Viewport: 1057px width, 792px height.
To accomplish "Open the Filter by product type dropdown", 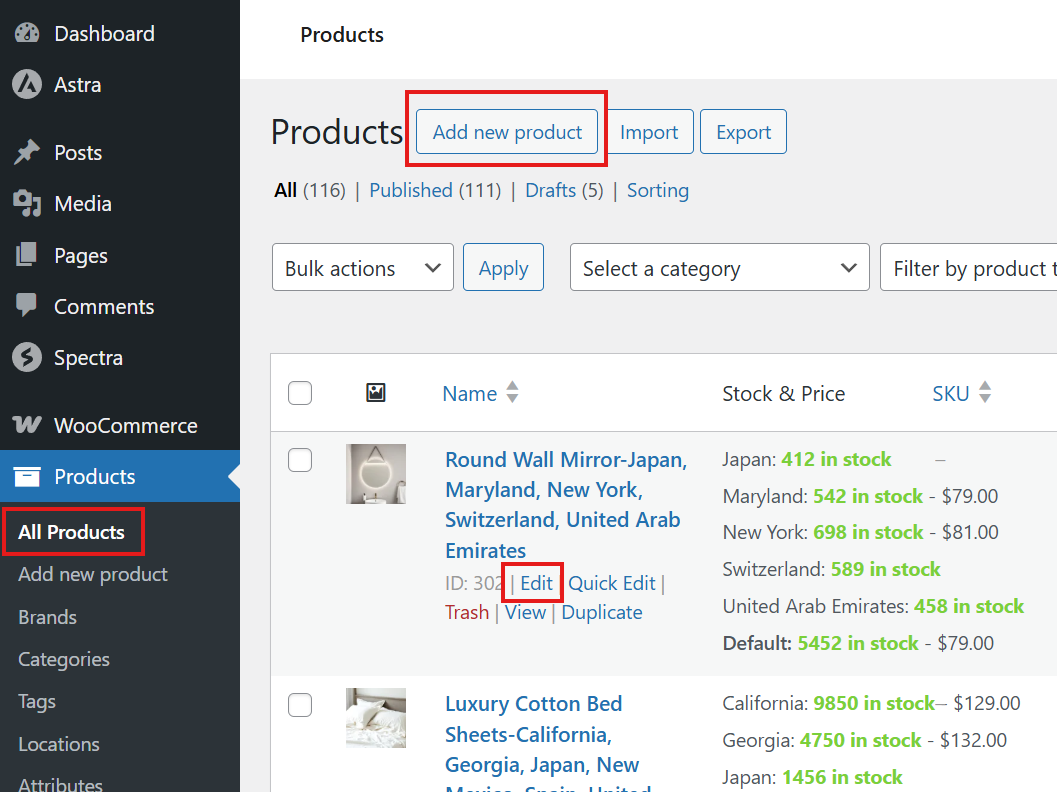I will tap(968, 268).
